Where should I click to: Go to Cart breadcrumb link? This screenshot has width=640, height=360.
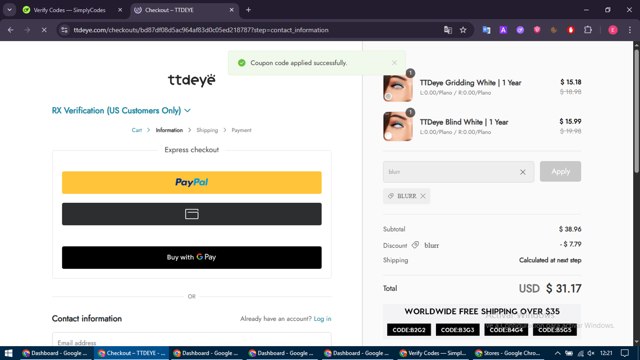pyautogui.click(x=137, y=130)
